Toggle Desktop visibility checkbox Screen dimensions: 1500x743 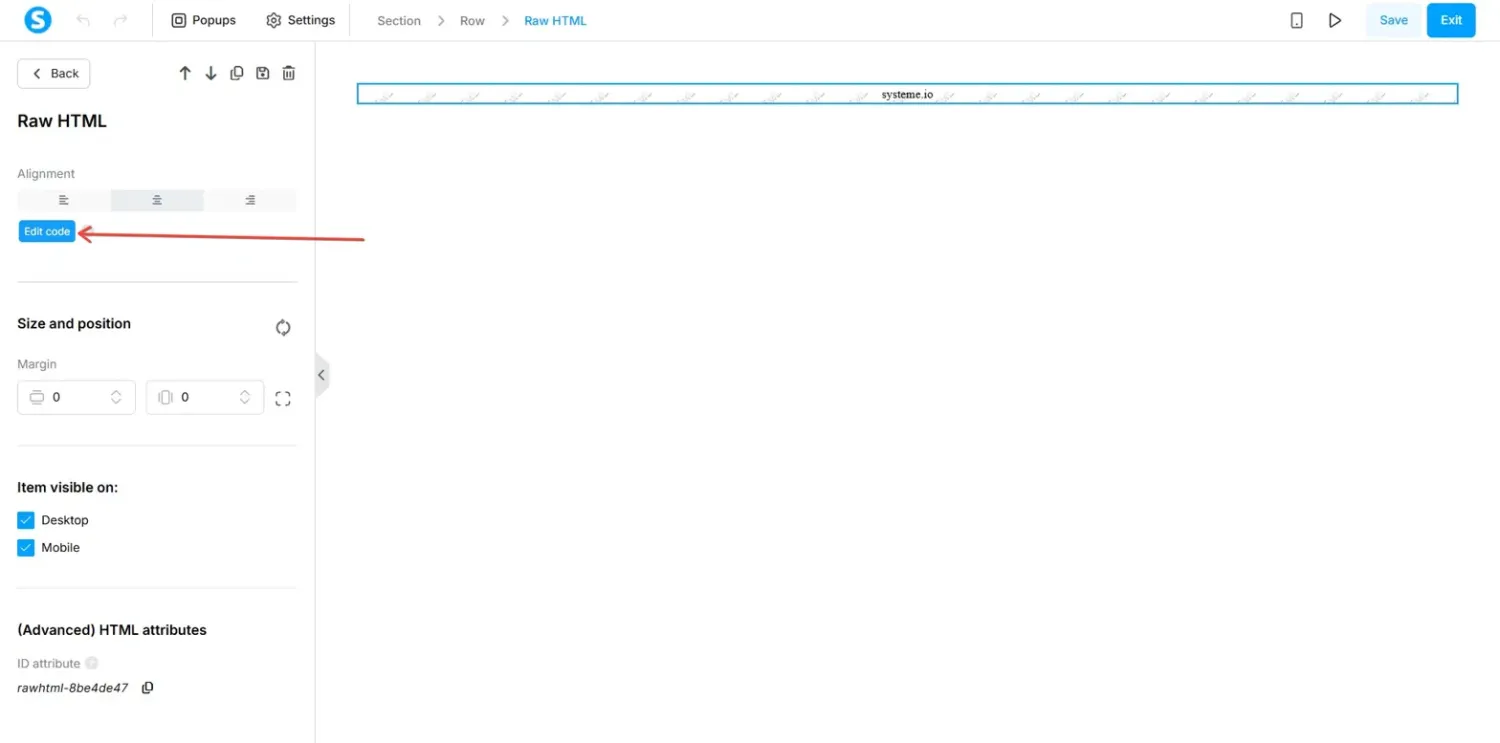26,520
